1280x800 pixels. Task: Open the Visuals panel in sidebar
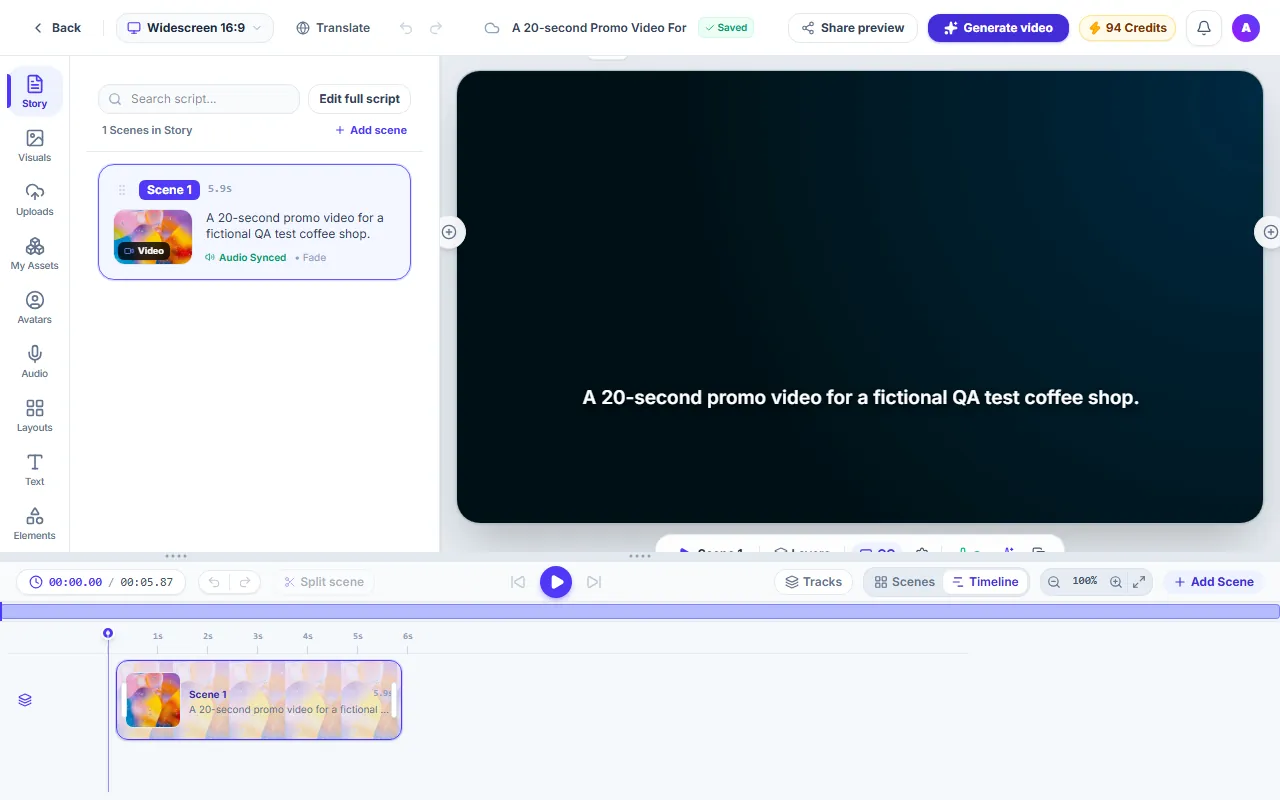(x=35, y=146)
